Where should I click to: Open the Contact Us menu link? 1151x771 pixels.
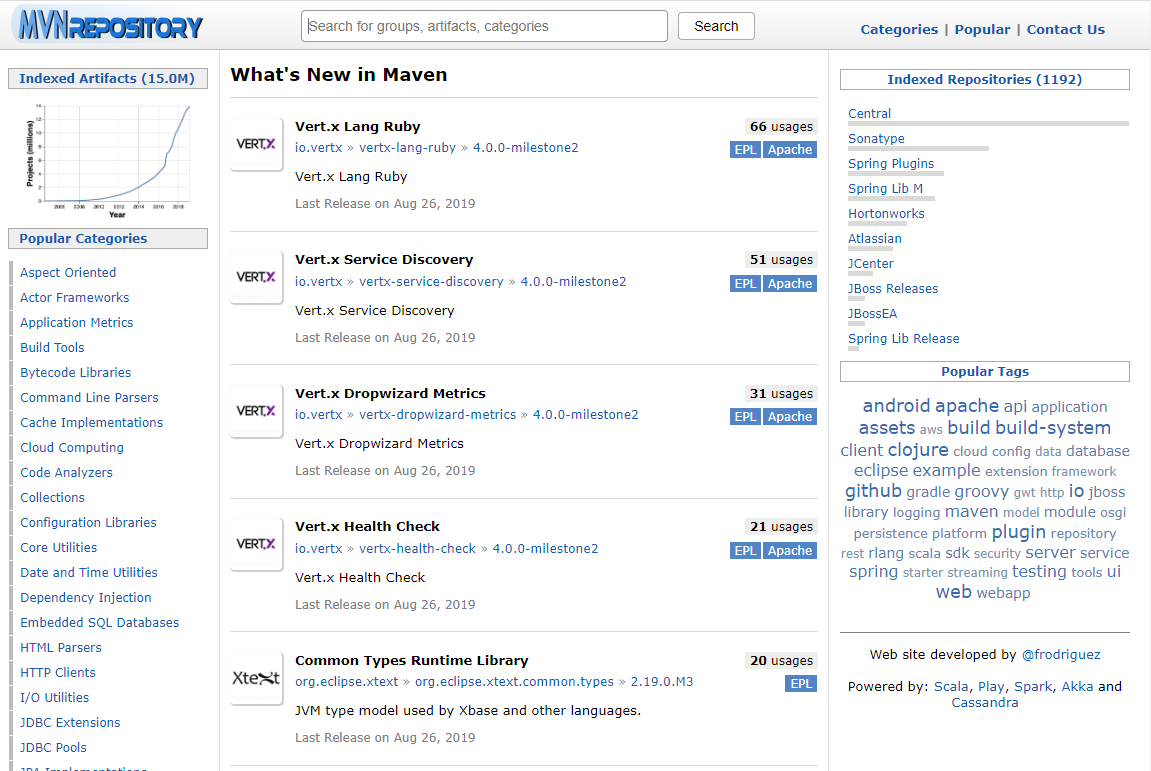coord(1065,29)
